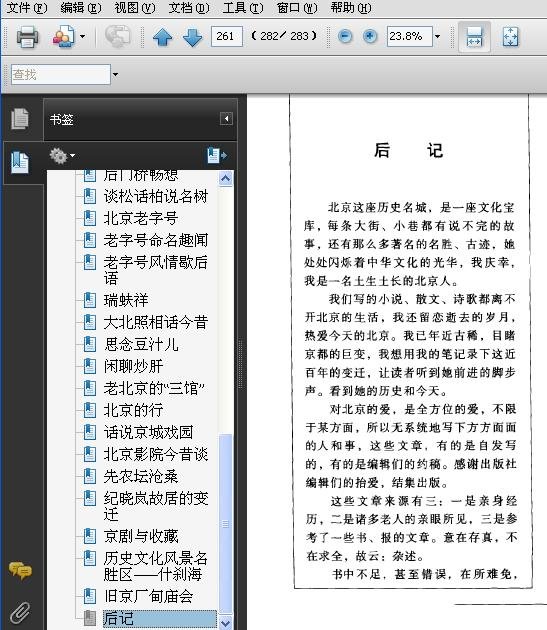
Task: Select the highlighted 后记 bookmark
Action: pos(160,618)
